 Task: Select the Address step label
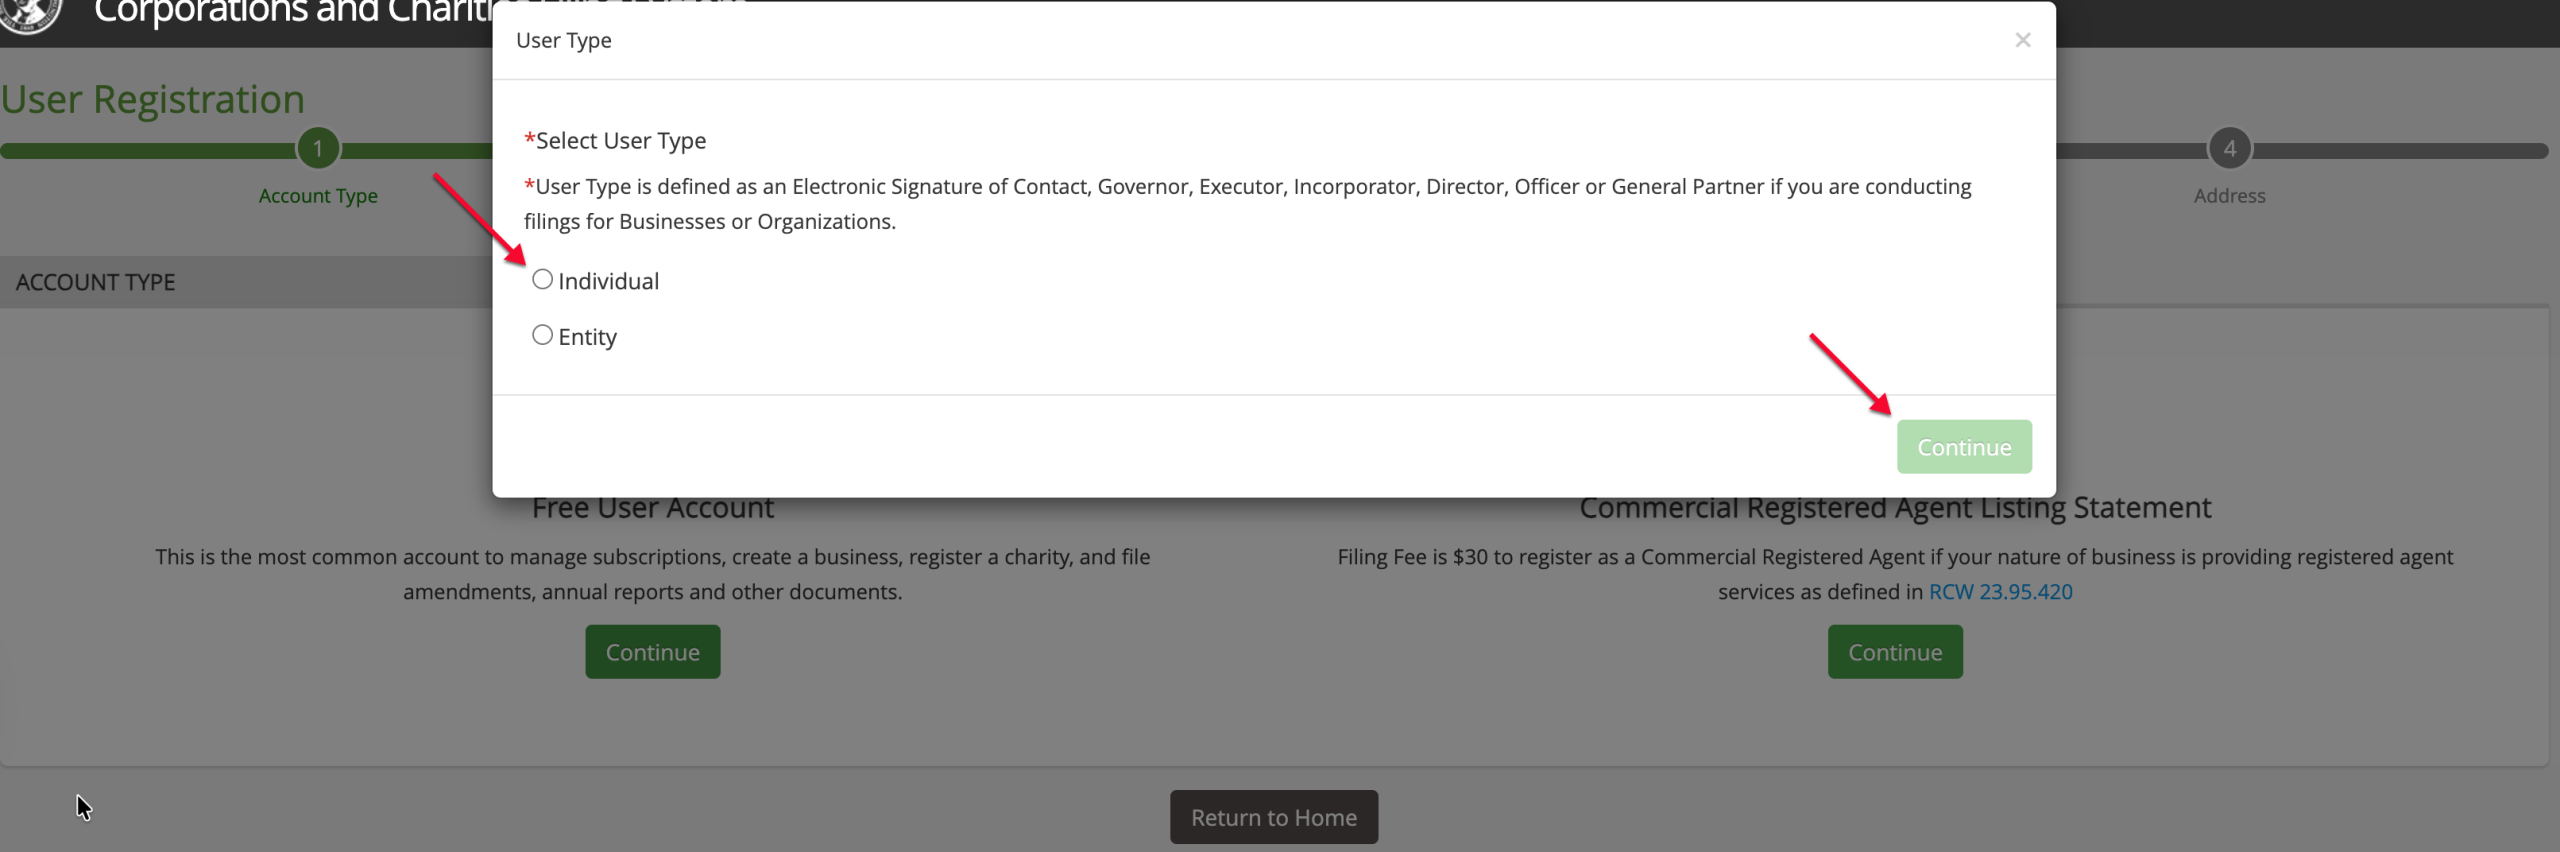[x=2229, y=196]
